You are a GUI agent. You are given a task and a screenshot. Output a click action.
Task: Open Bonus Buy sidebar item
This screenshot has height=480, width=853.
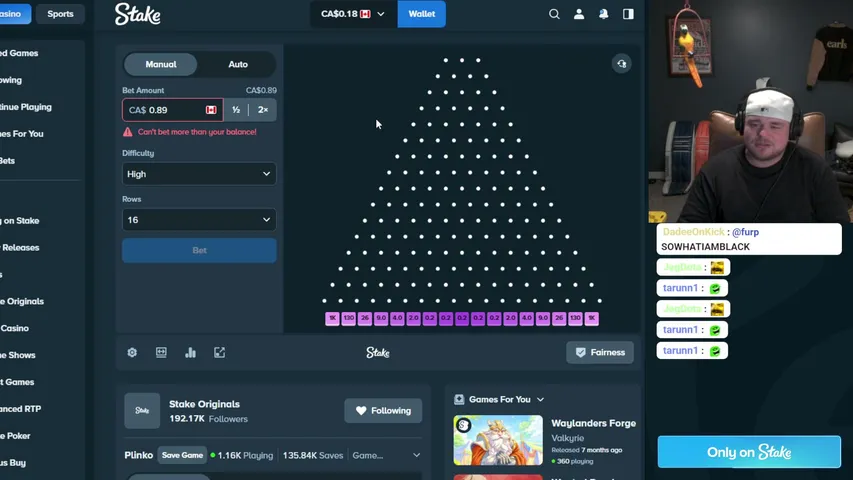pos(13,463)
